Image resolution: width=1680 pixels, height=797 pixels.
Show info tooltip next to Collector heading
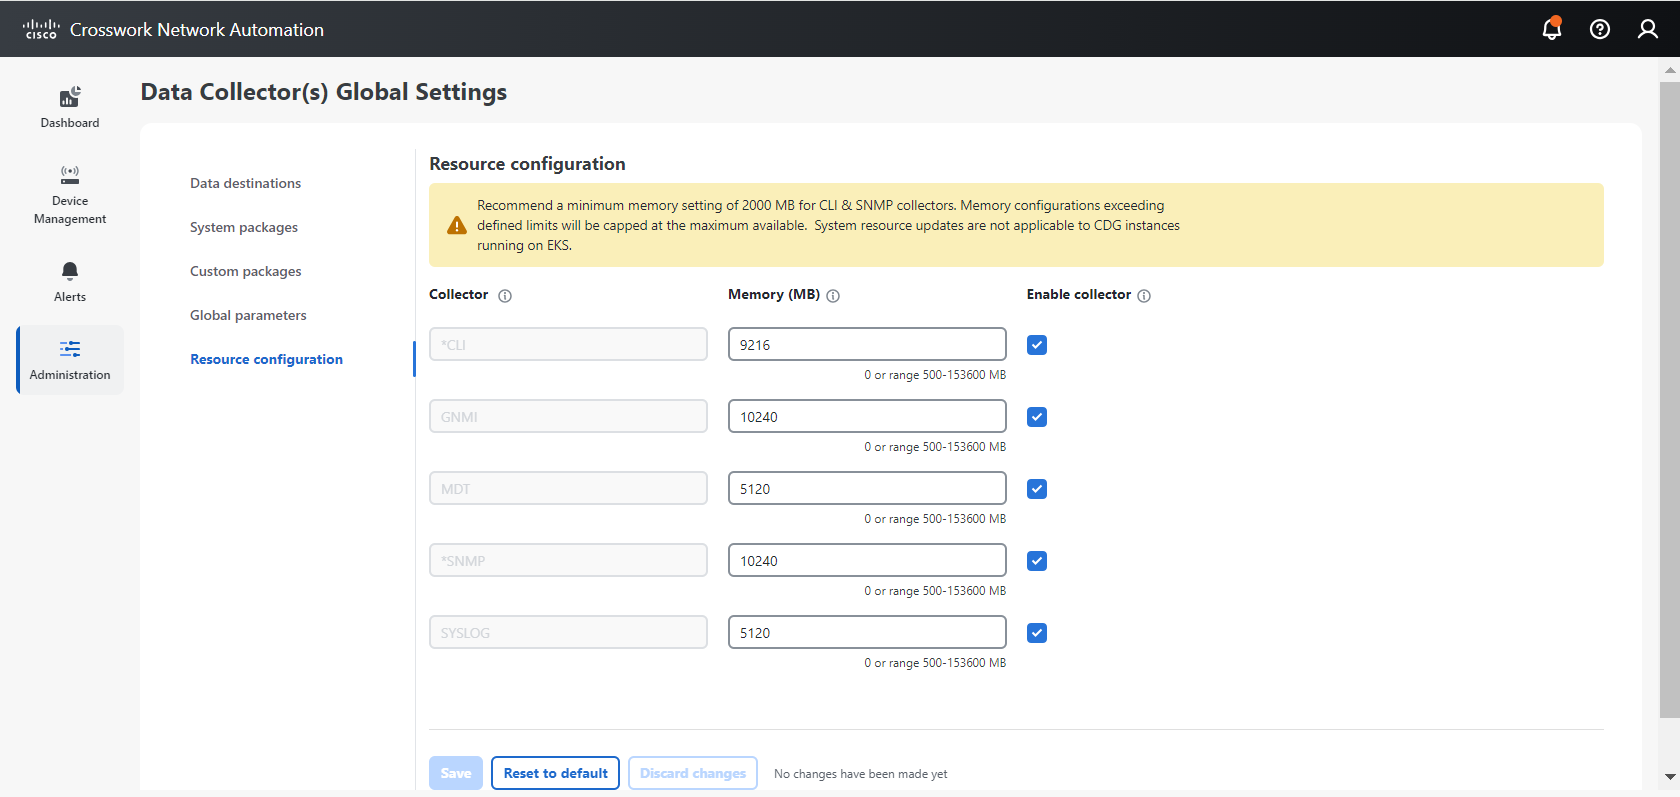(505, 296)
